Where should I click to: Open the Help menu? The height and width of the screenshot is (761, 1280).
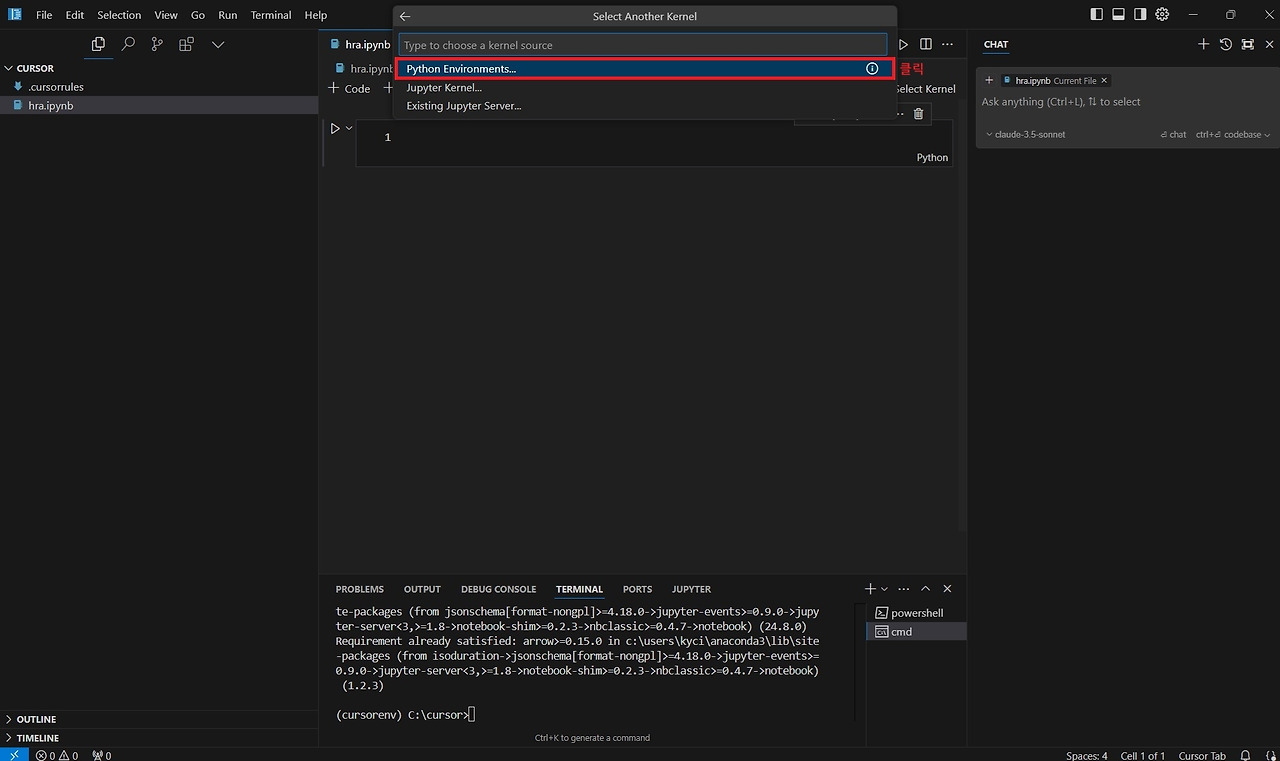316,15
